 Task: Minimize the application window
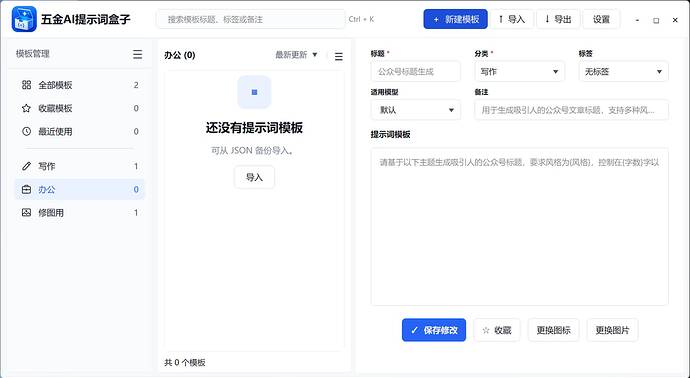(x=637, y=20)
